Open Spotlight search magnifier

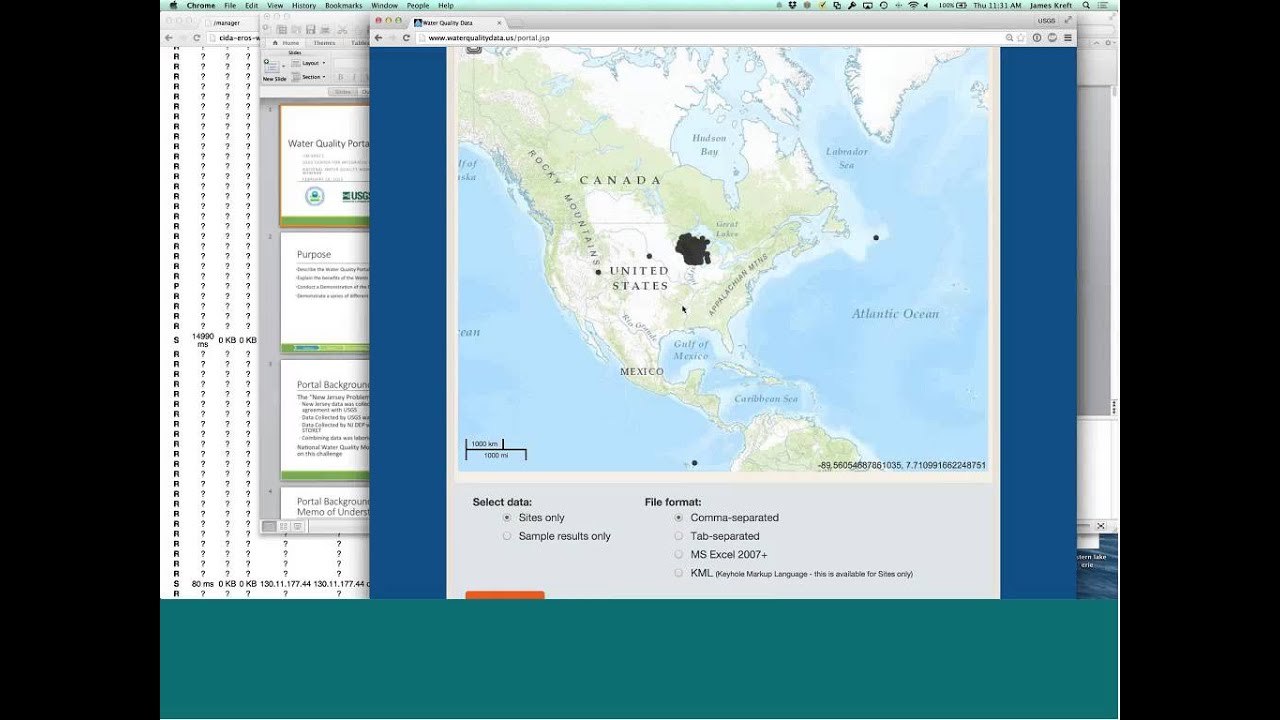pos(1086,5)
